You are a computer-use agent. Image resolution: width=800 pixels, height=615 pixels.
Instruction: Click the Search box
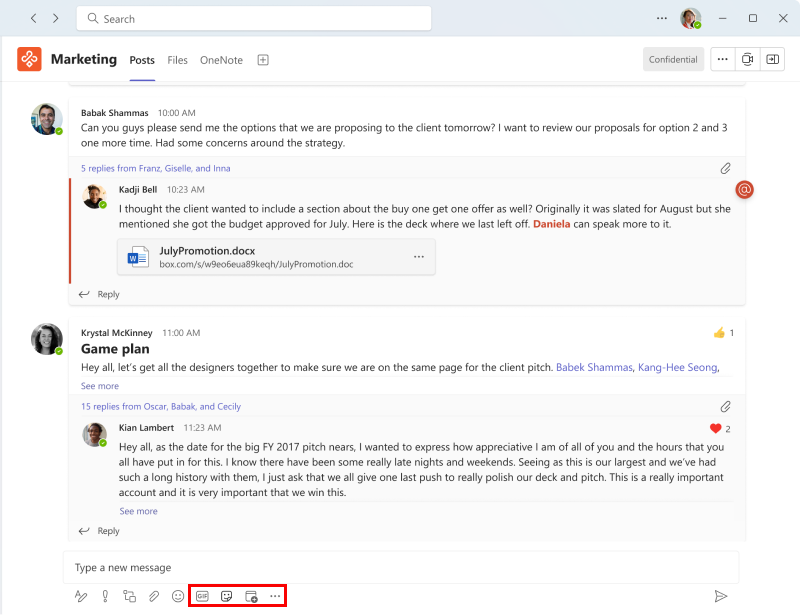254,18
